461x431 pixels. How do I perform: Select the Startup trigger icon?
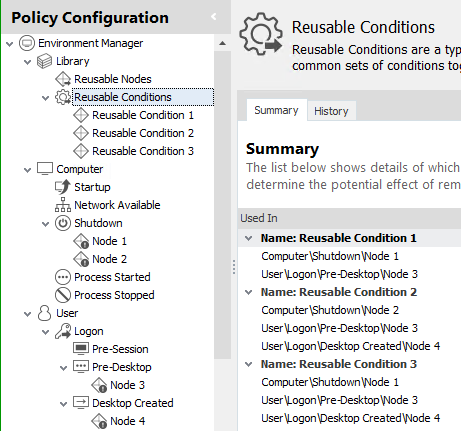(x=63, y=187)
